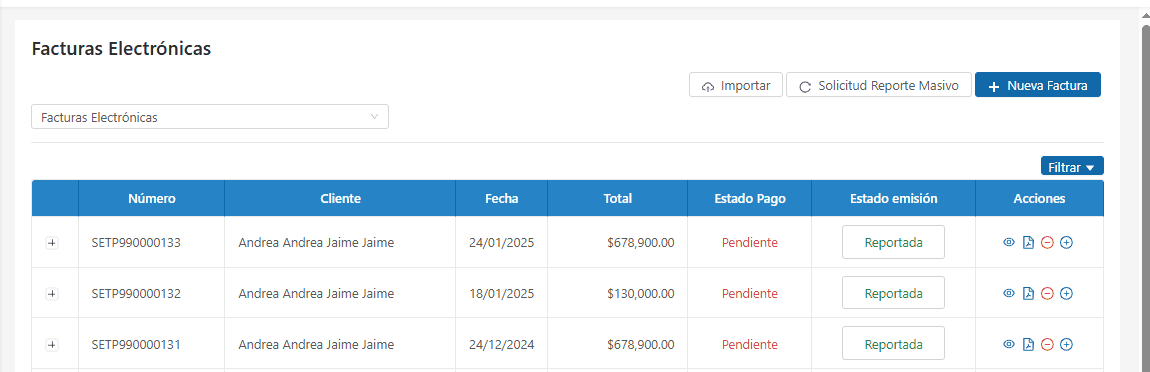
Task: Open PDF icon for invoice SETP990000132
Action: point(1028,293)
